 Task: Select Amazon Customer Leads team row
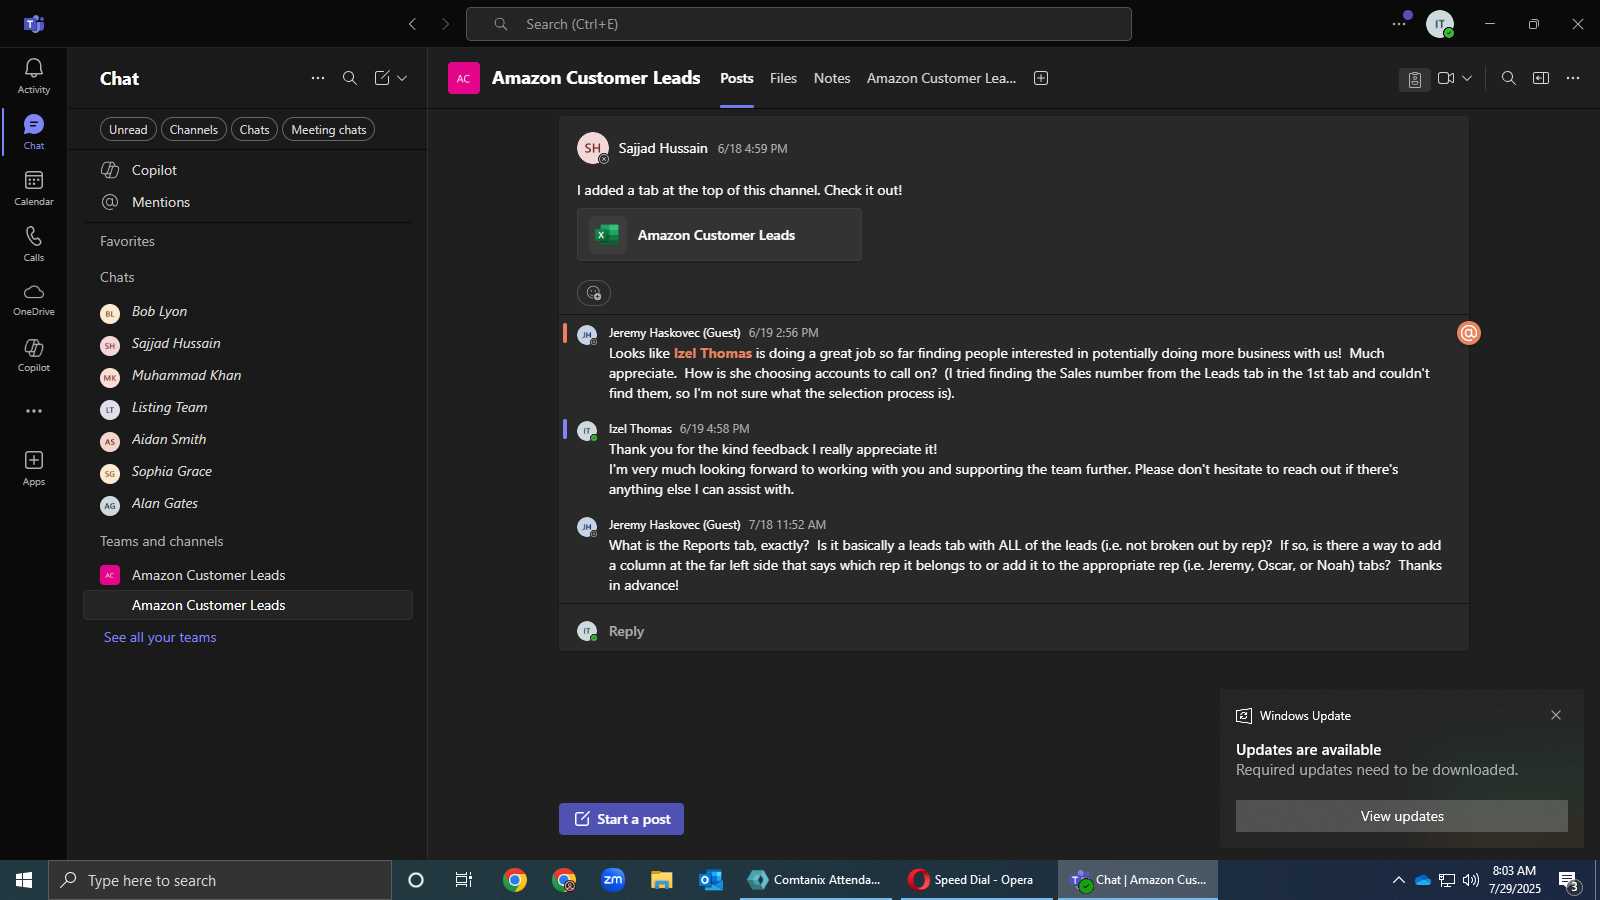click(x=248, y=575)
